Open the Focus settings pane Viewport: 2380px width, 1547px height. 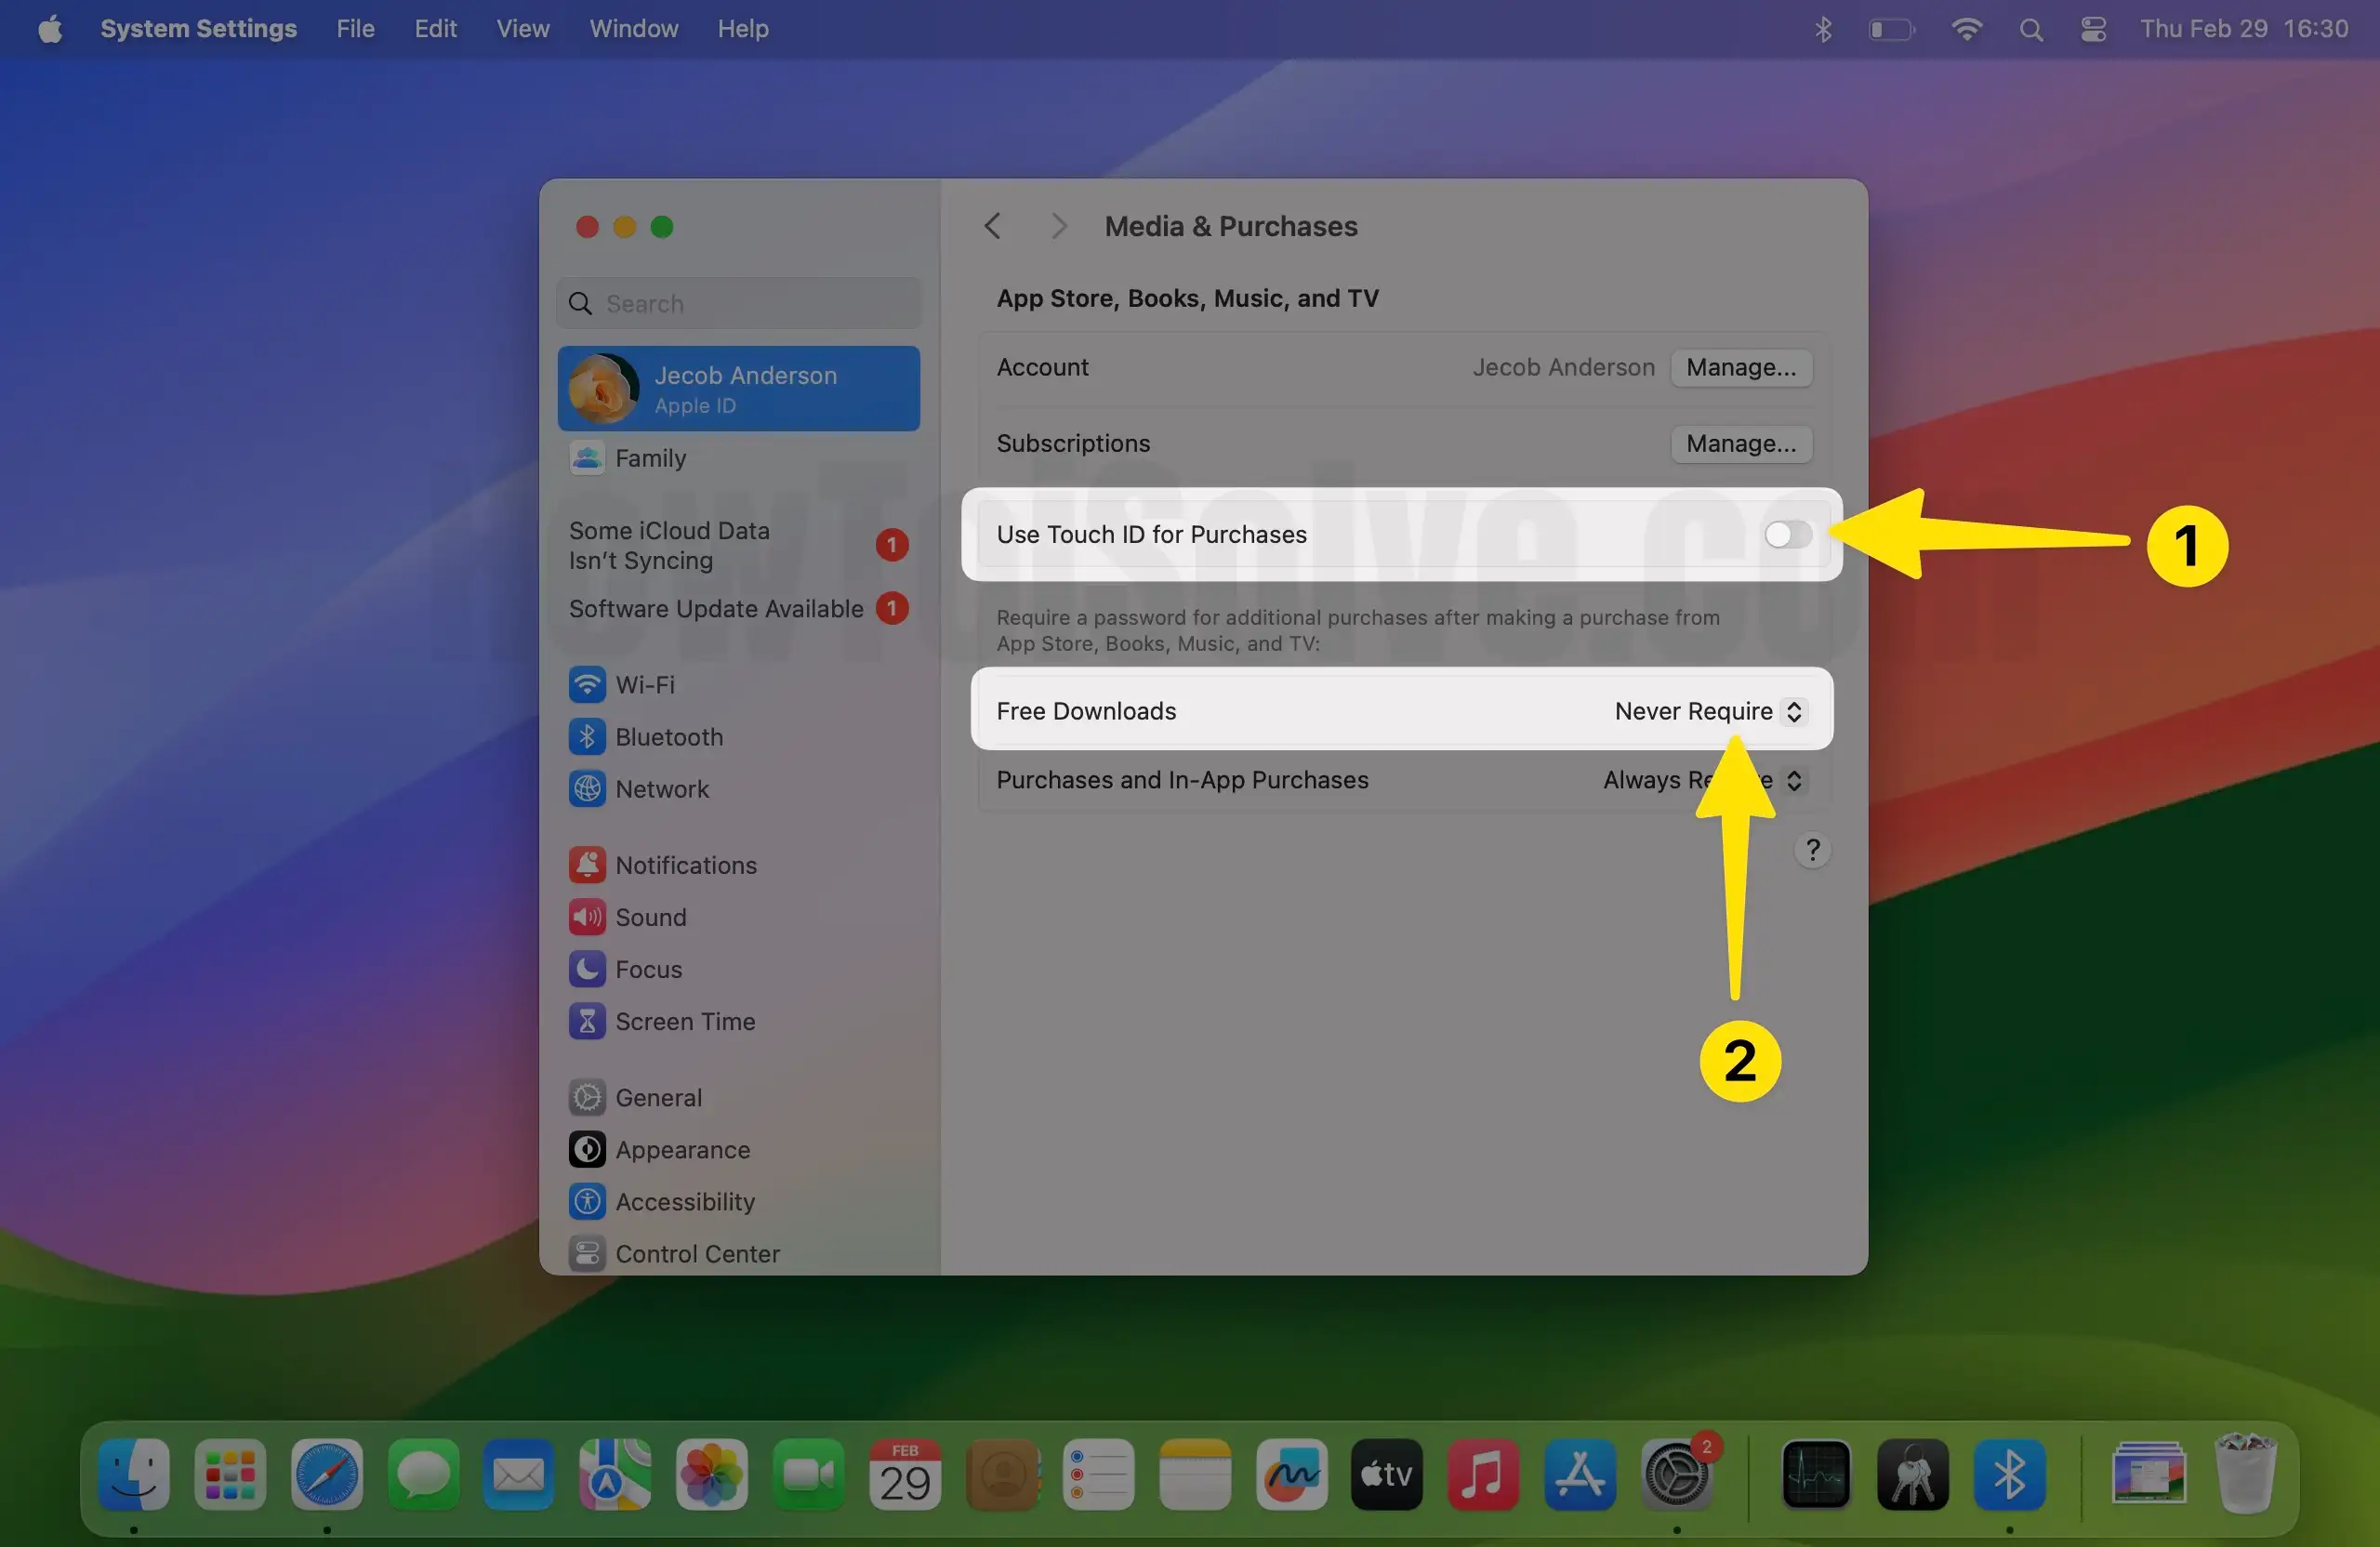[648, 969]
